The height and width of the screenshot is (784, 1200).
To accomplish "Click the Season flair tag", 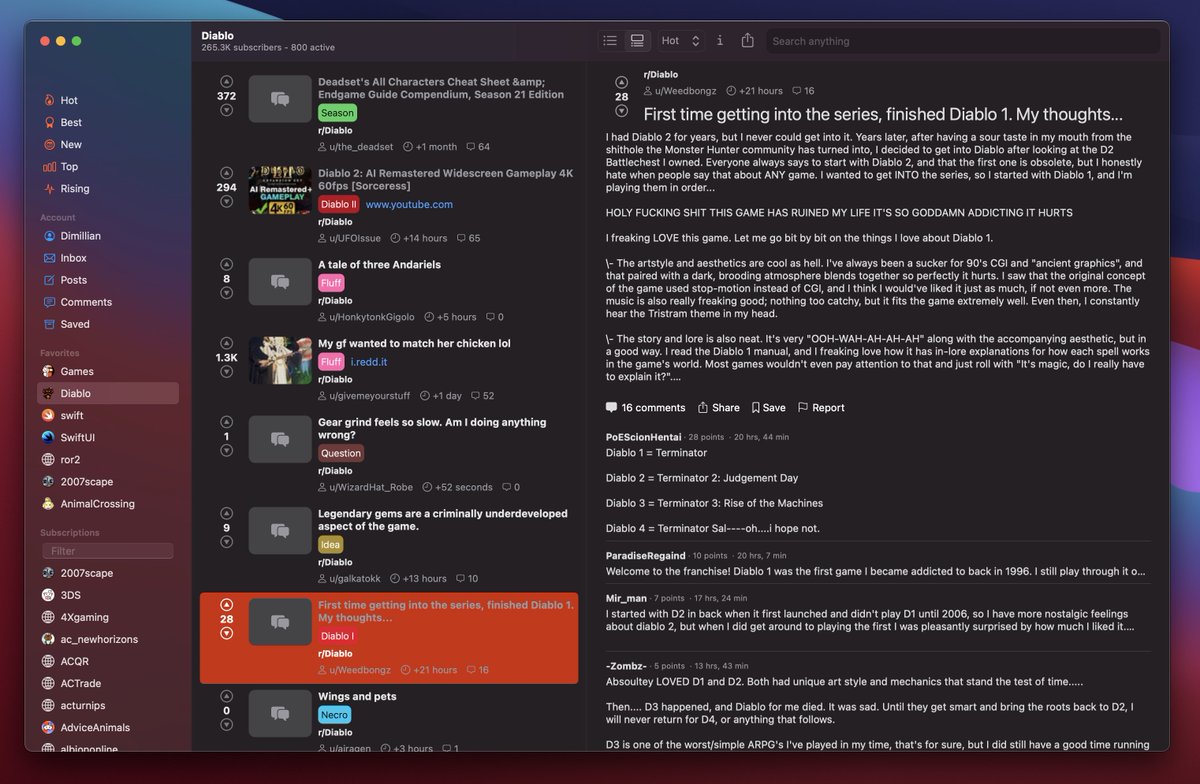I will (x=337, y=113).
